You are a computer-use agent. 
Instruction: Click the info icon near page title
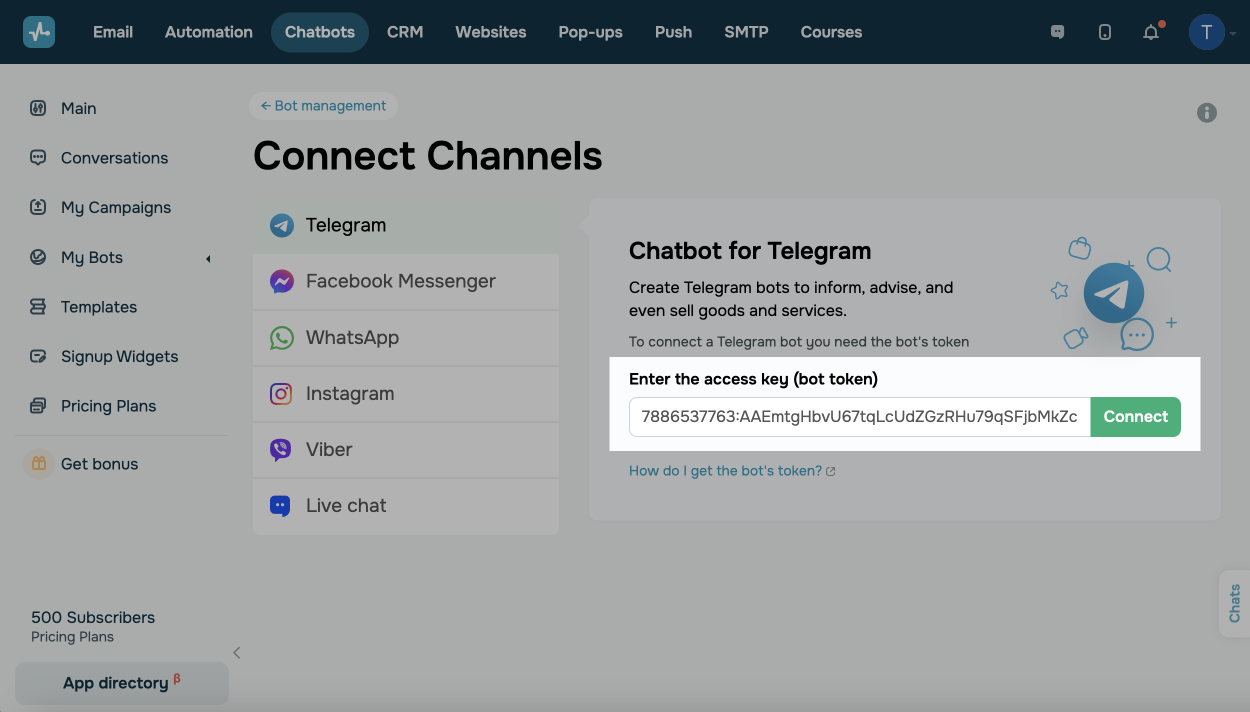(1207, 113)
